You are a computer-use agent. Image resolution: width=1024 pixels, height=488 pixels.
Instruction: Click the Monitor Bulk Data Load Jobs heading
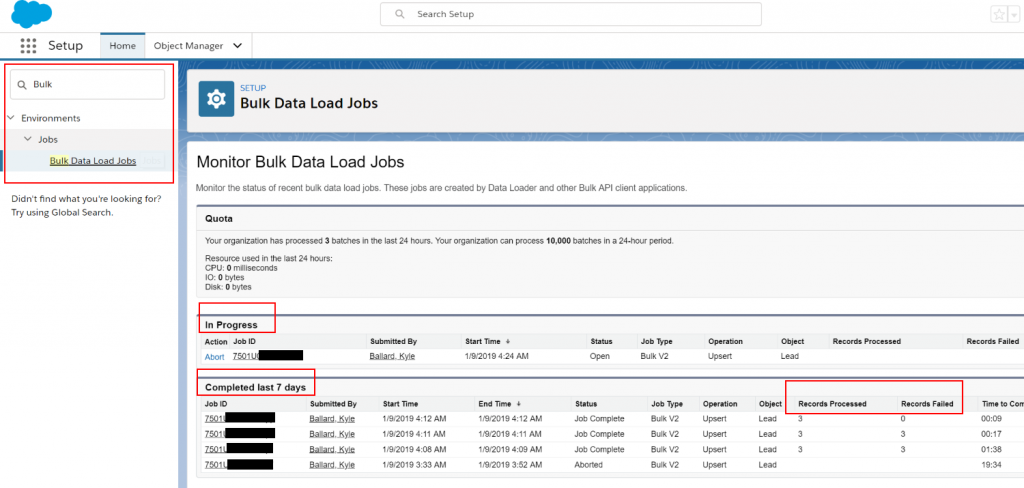coord(300,161)
